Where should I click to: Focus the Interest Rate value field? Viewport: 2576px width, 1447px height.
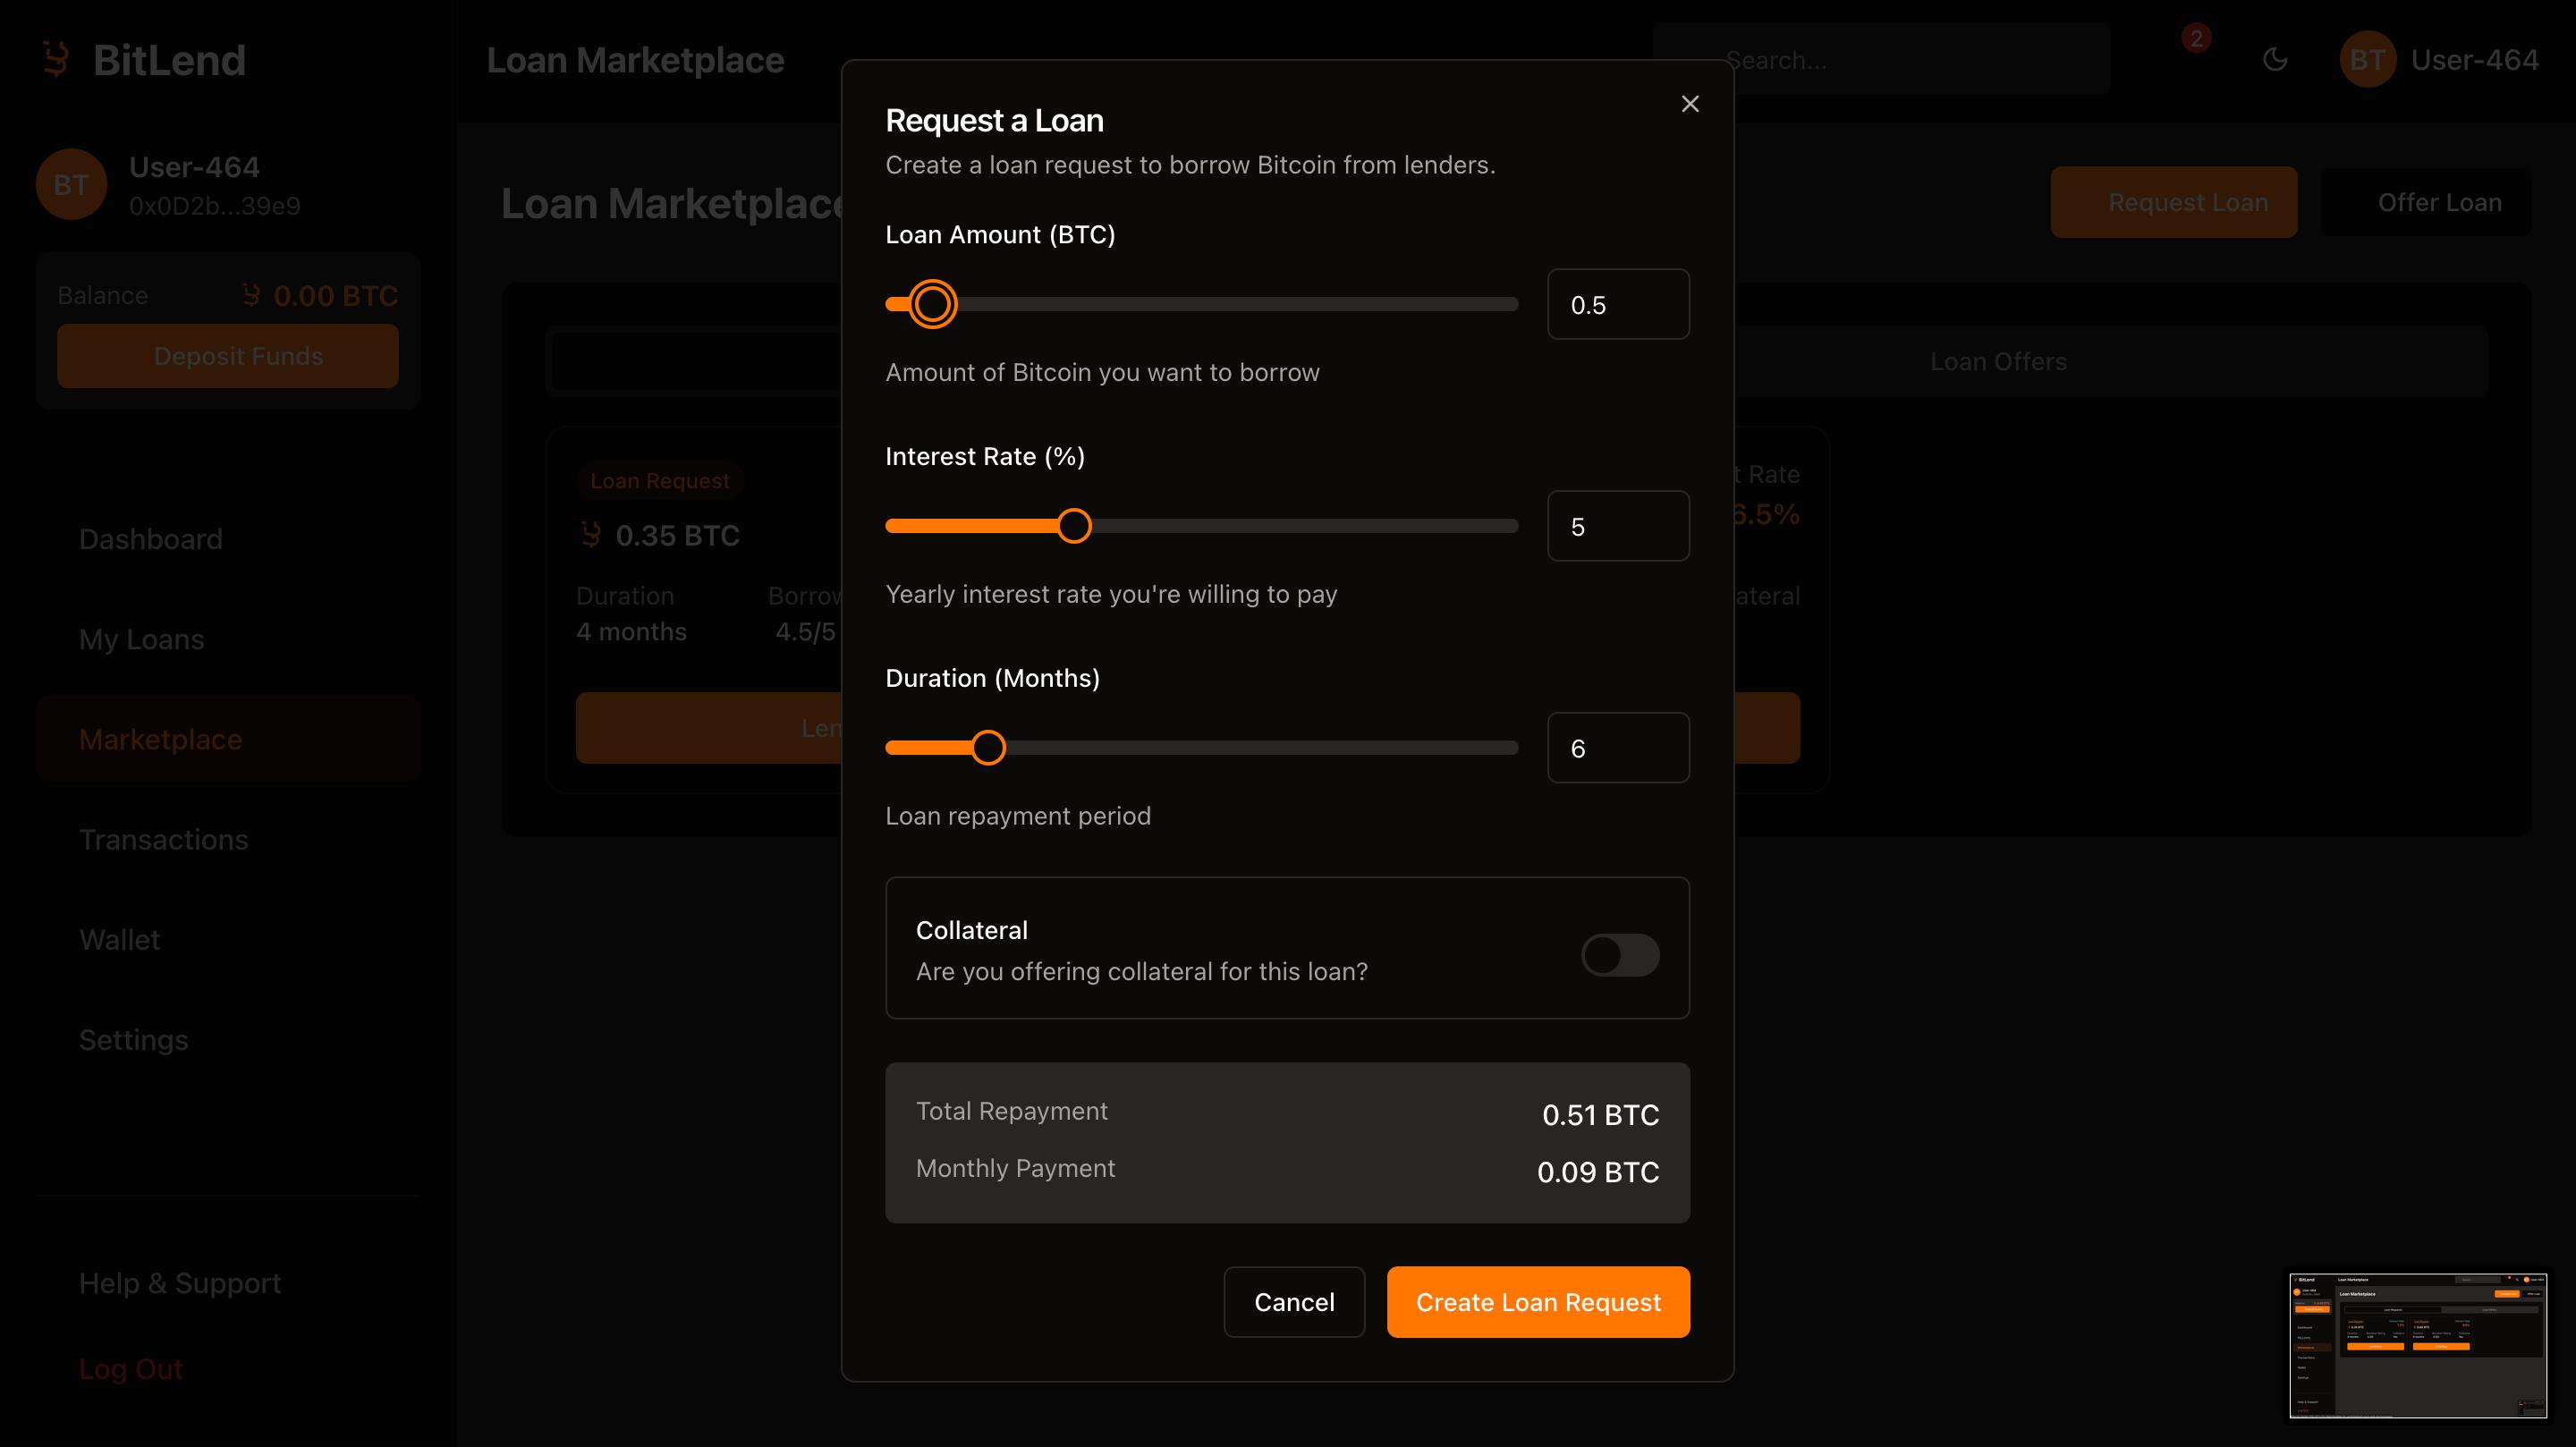[x=1617, y=527]
